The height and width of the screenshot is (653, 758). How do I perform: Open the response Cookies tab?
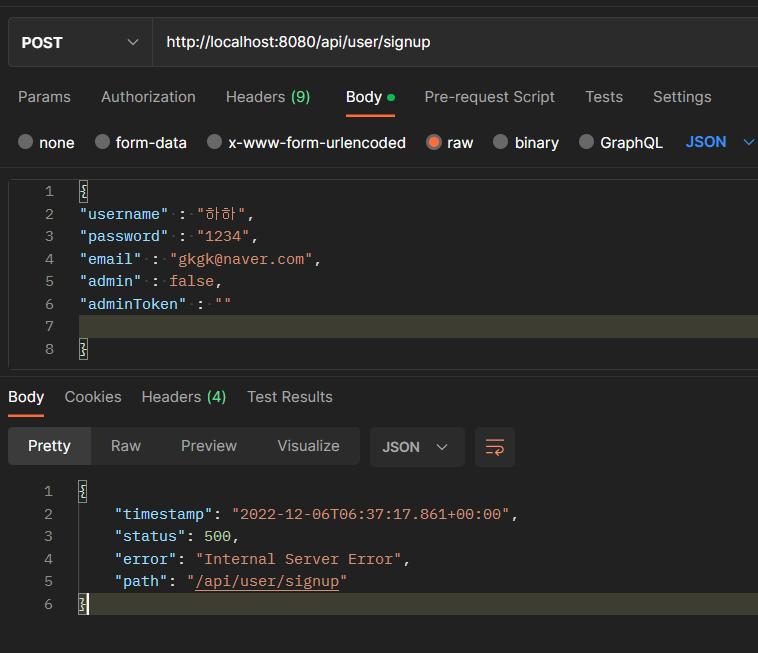click(x=93, y=397)
